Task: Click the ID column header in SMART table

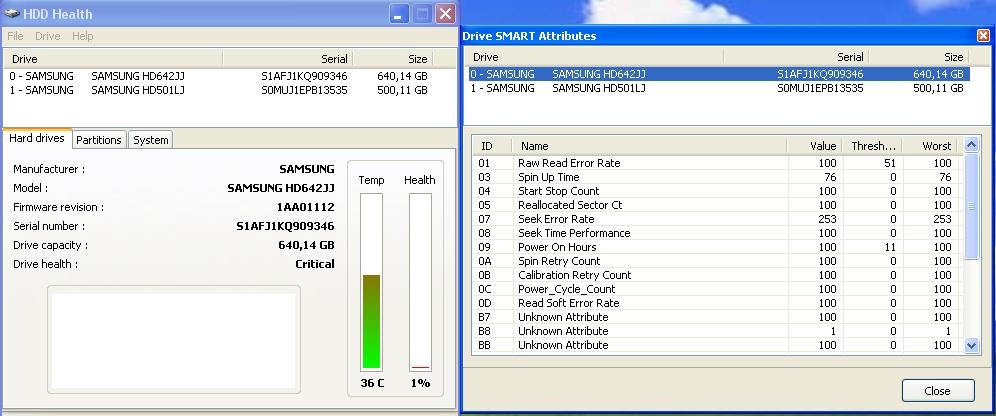Action: coord(492,146)
